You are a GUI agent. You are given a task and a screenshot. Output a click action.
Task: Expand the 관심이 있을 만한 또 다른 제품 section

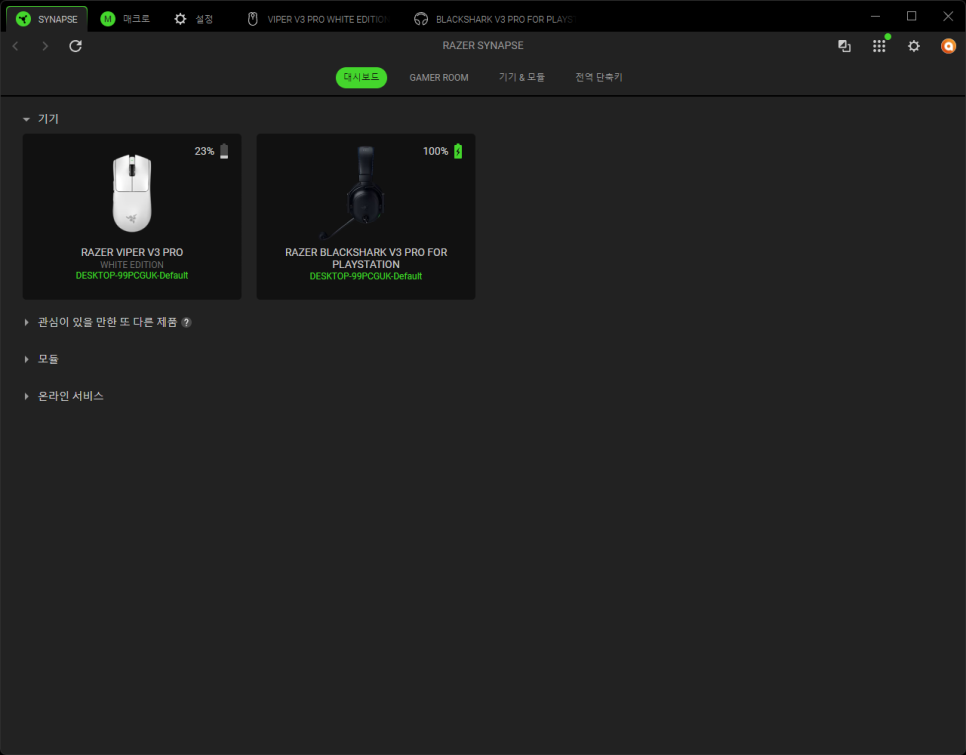(x=27, y=322)
